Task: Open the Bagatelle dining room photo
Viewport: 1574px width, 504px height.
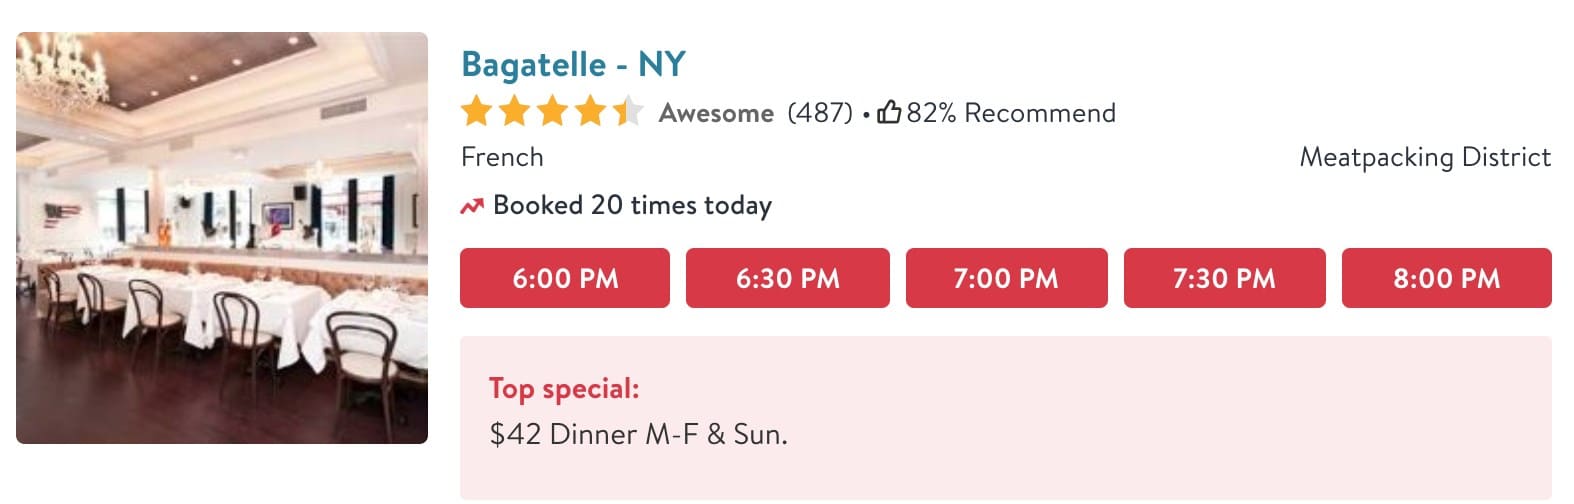Action: [222, 238]
